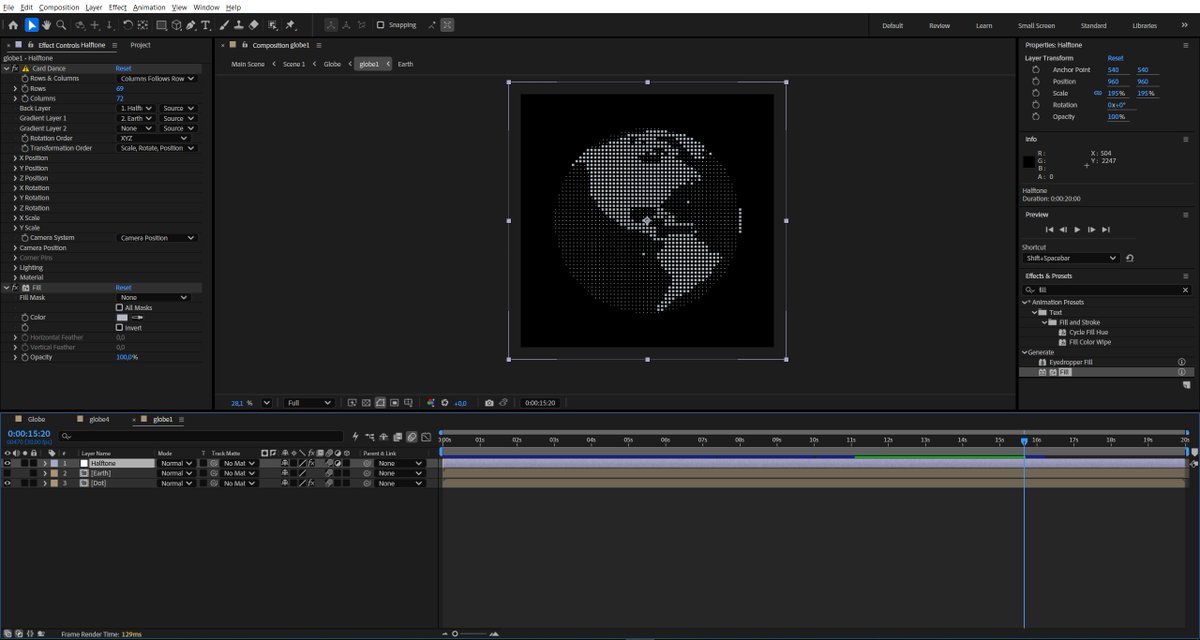Open Gradient Layer 1 dropdown

(x=136, y=118)
